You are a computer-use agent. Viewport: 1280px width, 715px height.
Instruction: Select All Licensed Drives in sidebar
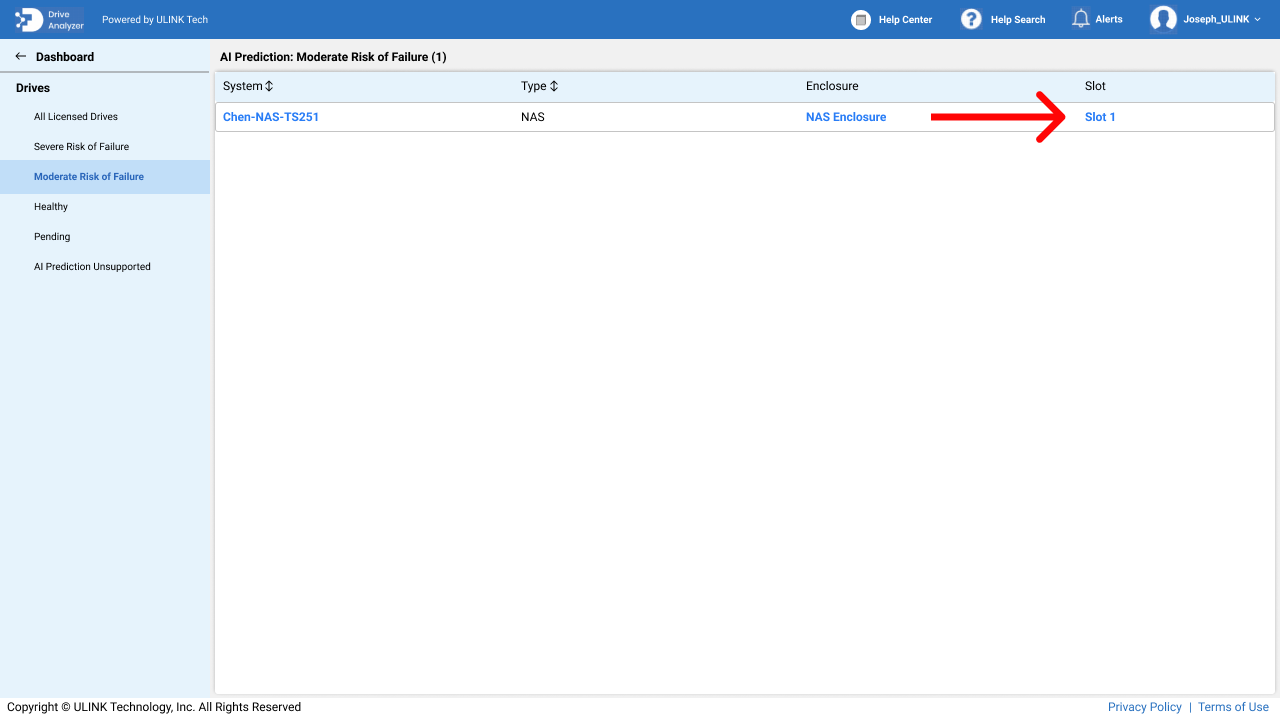click(x=76, y=117)
